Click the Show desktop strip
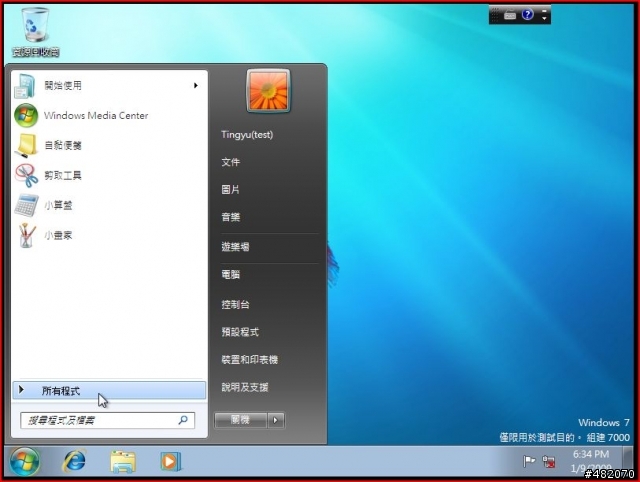Image resolution: width=640 pixels, height=482 pixels. click(x=628, y=461)
